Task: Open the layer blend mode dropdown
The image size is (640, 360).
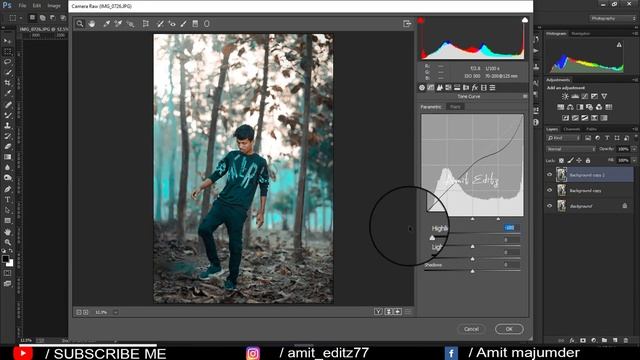Action: coord(571,149)
